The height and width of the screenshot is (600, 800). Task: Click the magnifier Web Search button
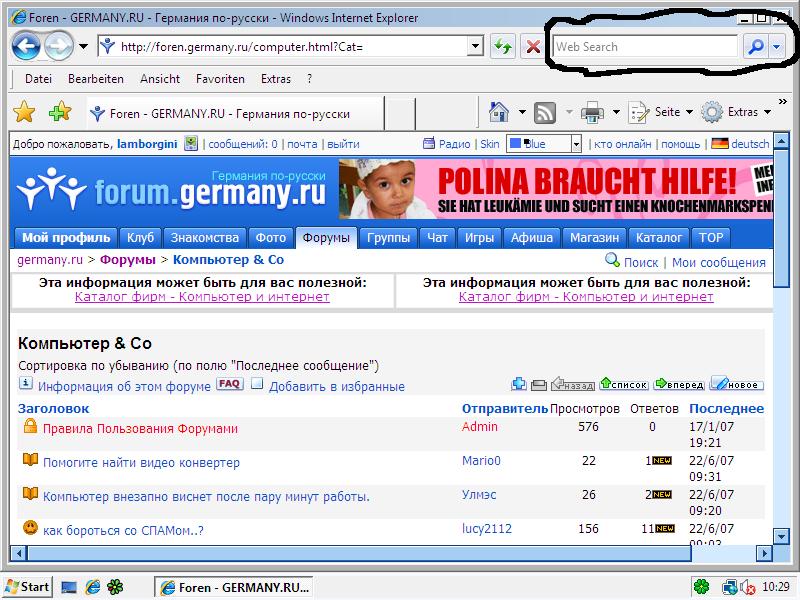(755, 47)
